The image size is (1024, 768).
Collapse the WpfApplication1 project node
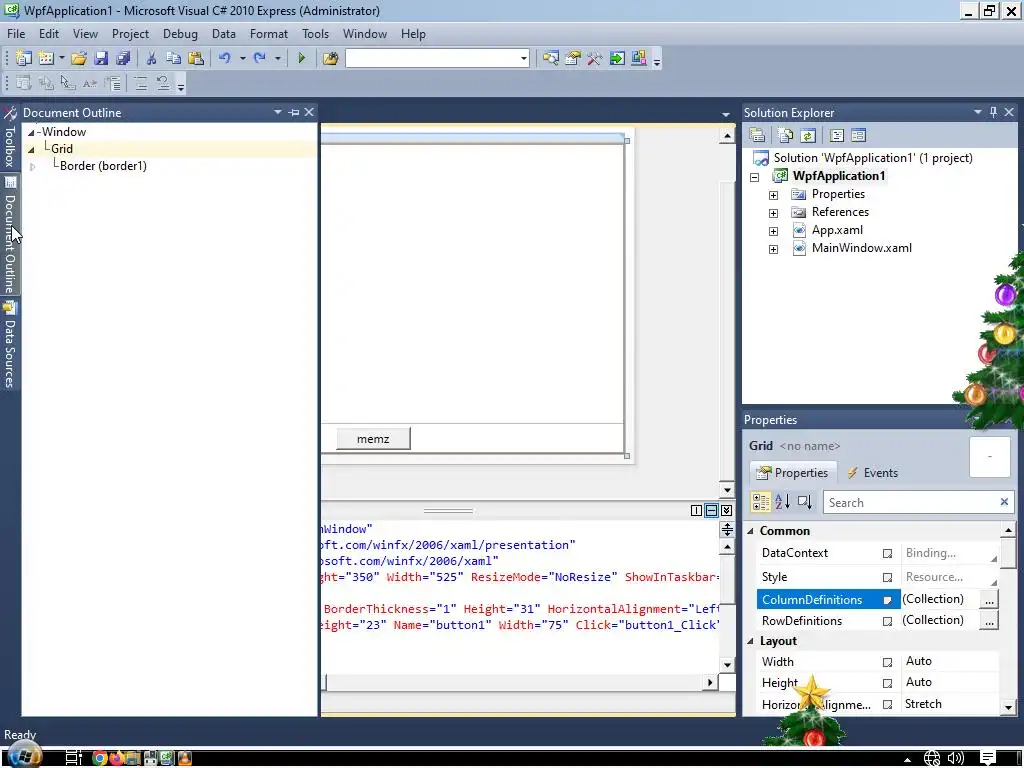point(755,177)
